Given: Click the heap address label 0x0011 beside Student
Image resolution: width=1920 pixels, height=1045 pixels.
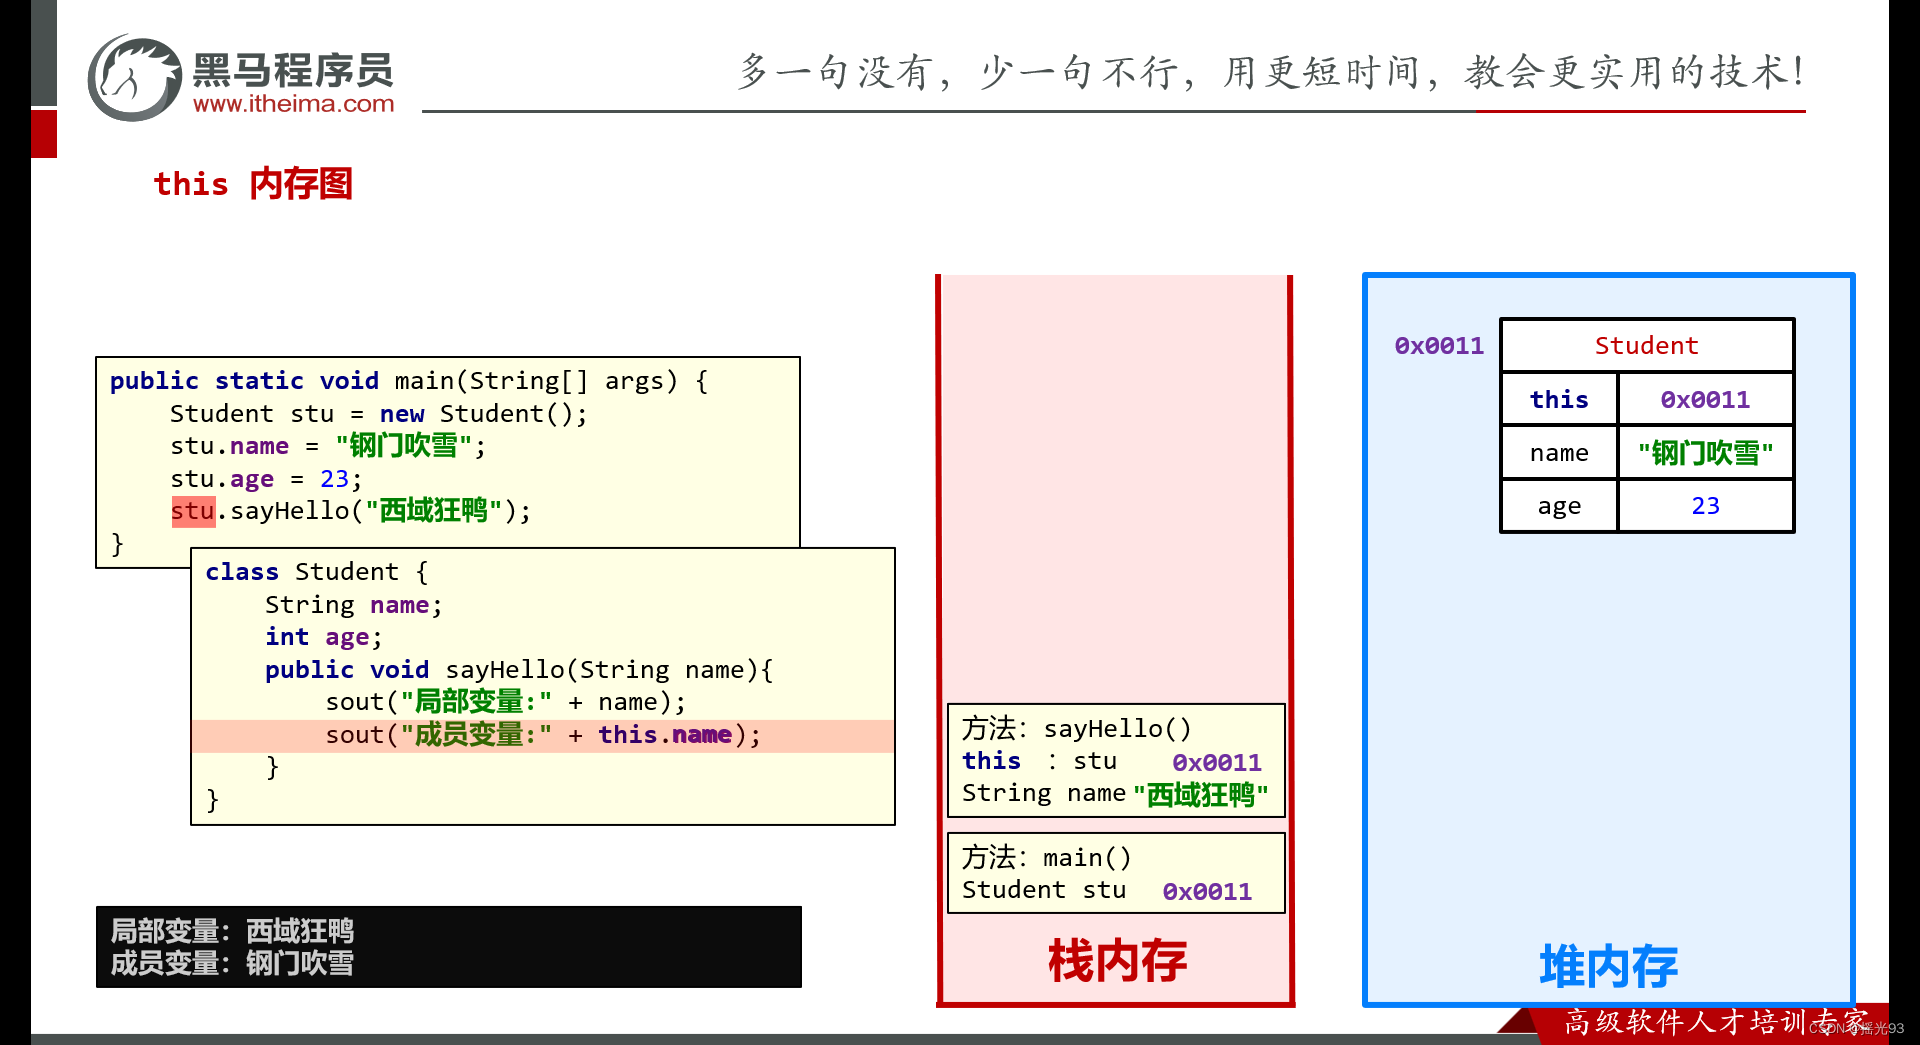Looking at the screenshot, I should 1439,346.
